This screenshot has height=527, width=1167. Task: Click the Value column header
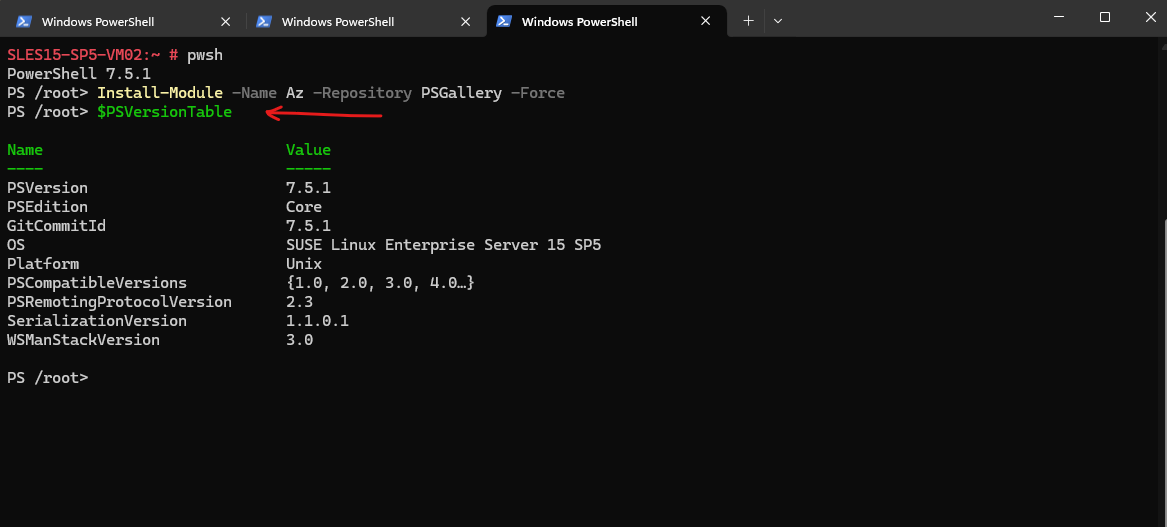coord(308,150)
